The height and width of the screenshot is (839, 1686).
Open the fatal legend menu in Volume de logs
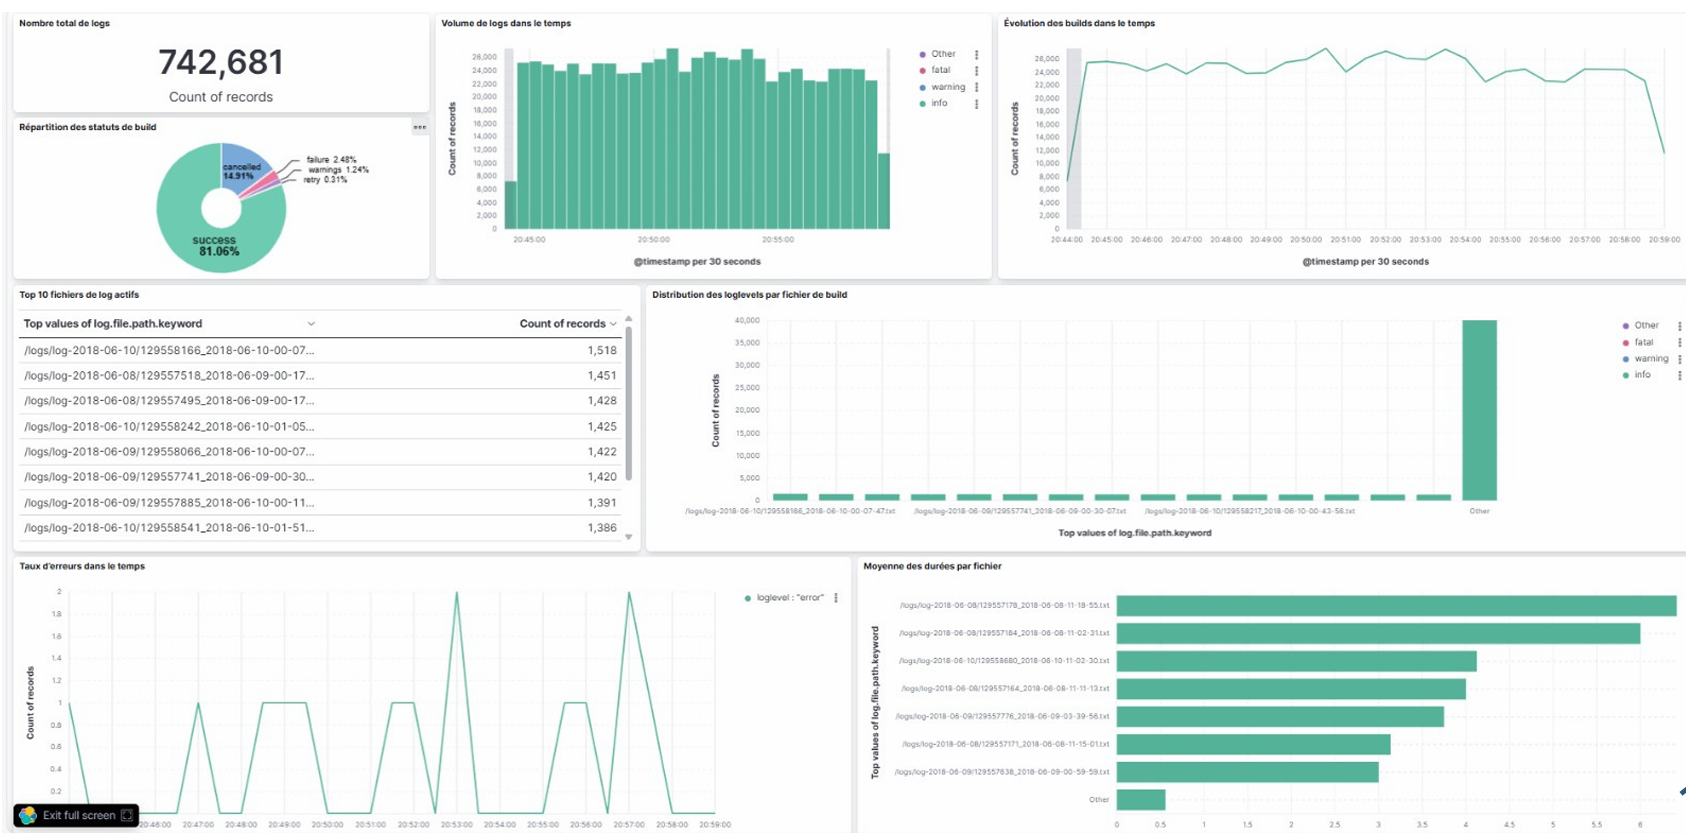click(976, 71)
